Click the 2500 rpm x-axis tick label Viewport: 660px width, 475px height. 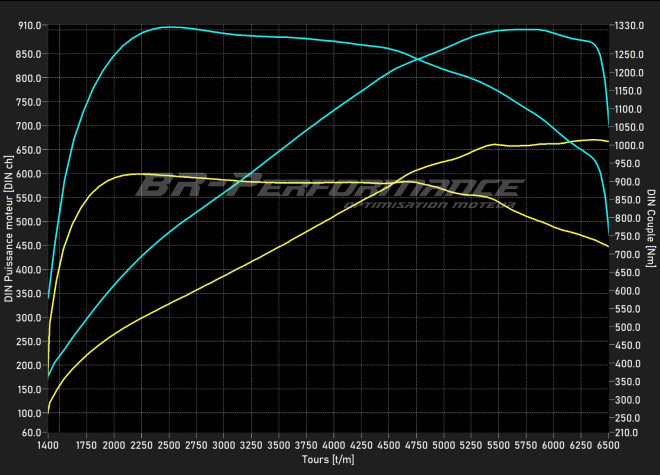coord(168,446)
